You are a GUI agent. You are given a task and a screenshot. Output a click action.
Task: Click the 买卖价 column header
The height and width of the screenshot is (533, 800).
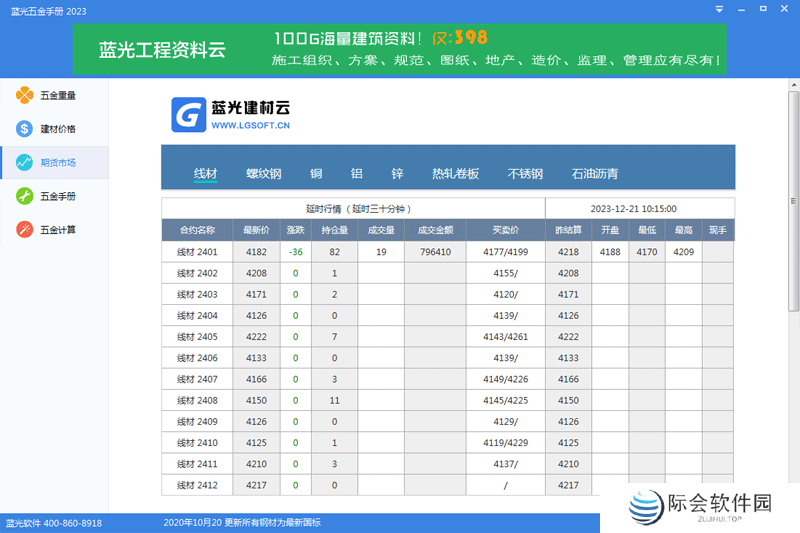506,231
